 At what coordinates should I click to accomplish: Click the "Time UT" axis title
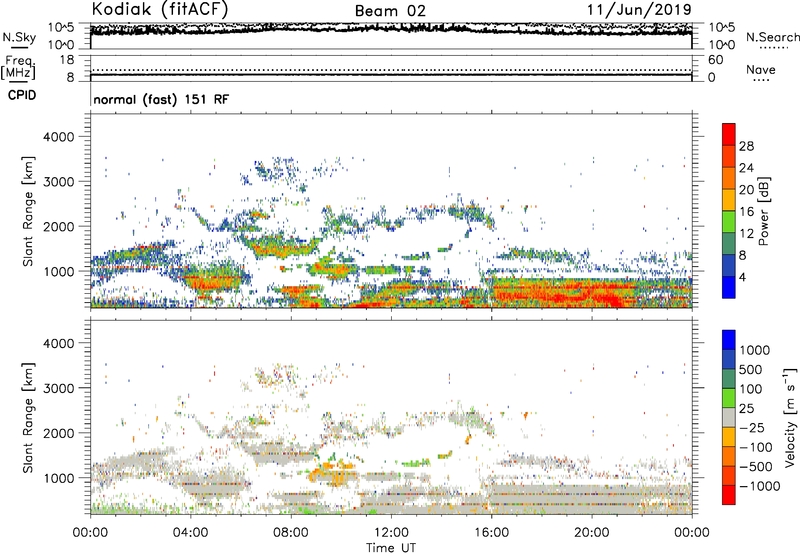point(391,548)
